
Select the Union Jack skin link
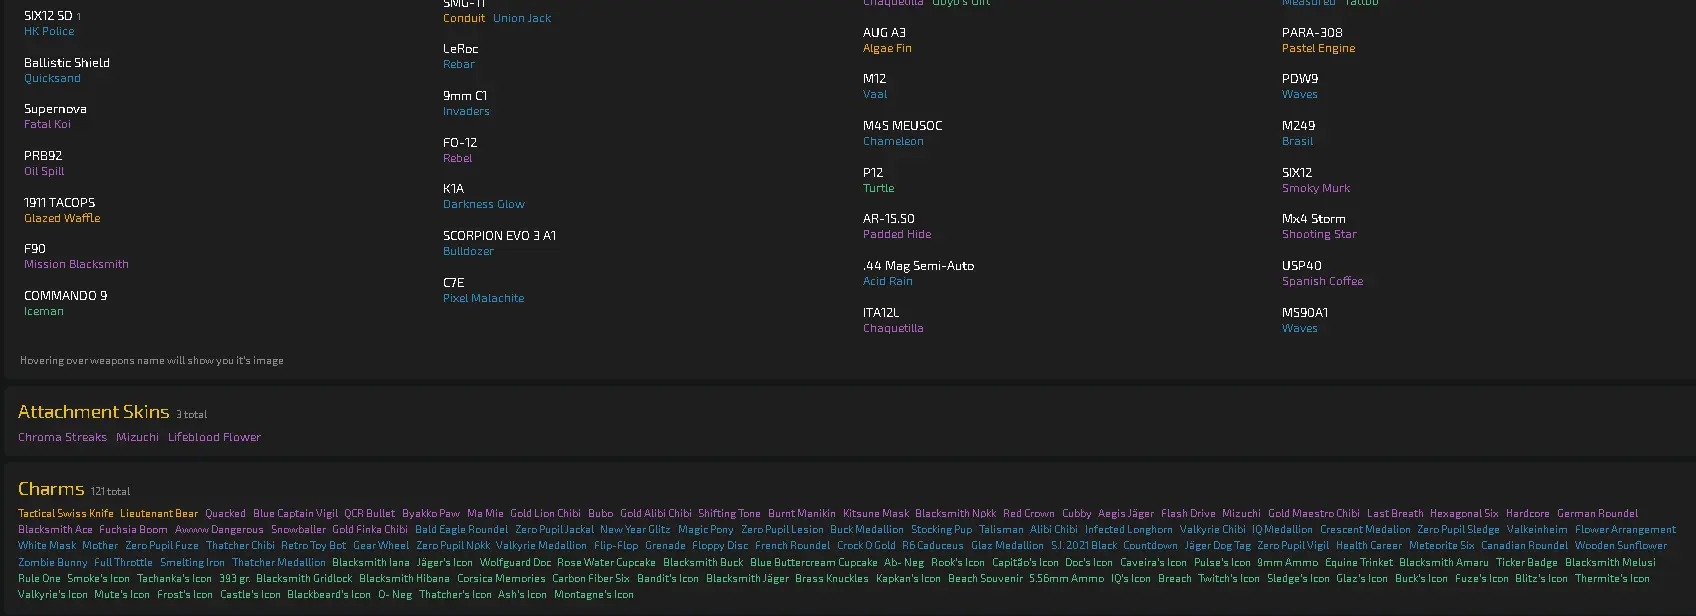click(x=521, y=19)
